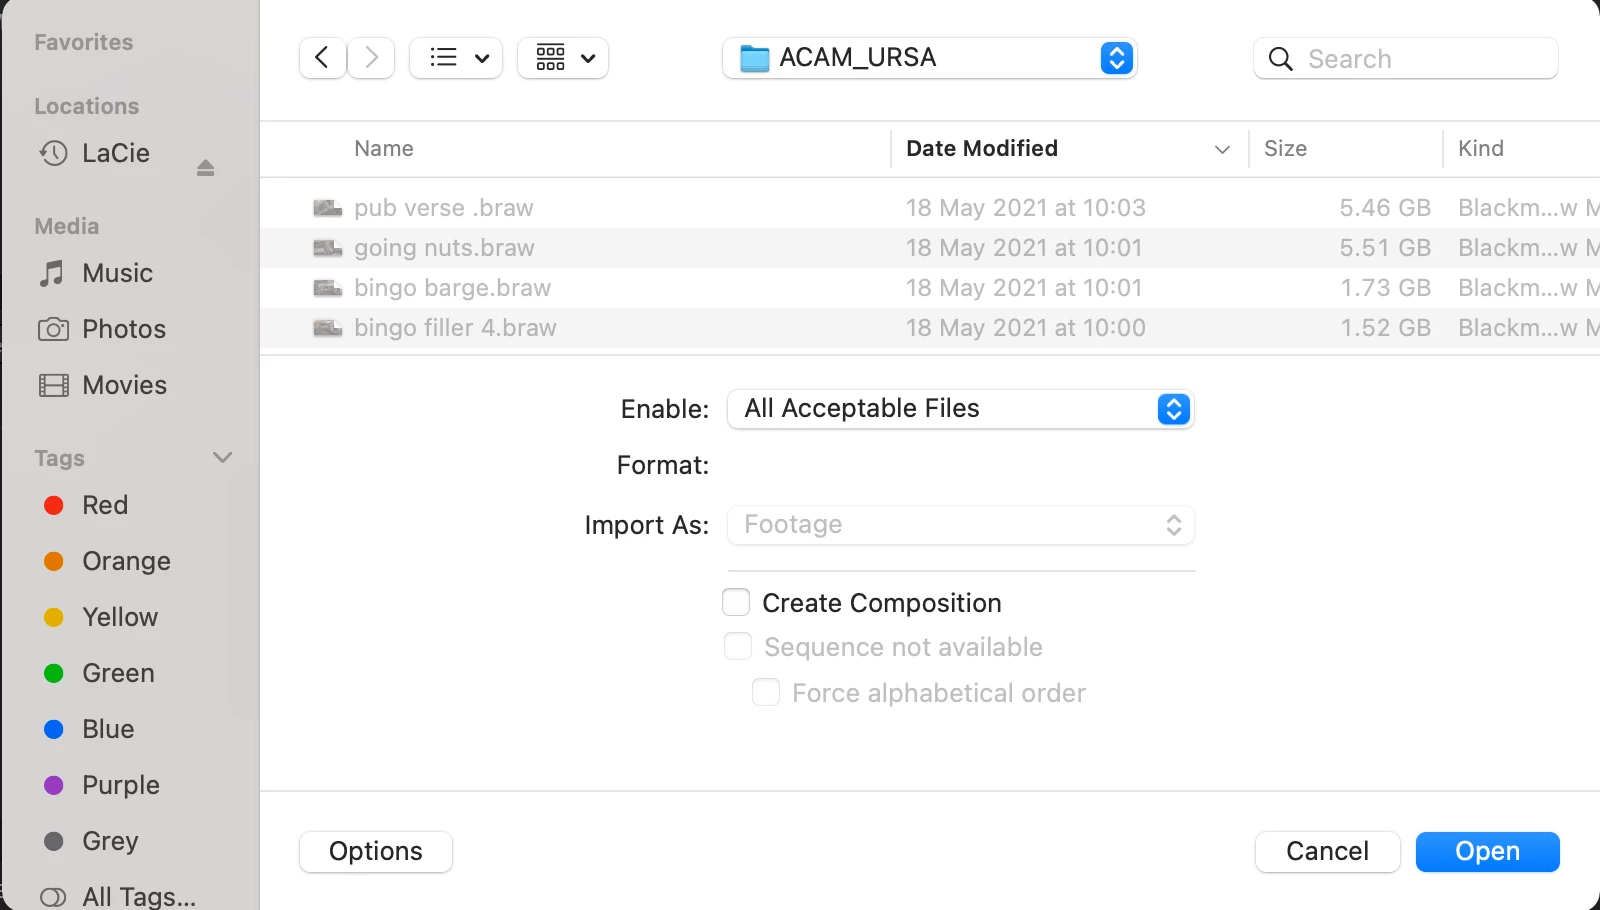Enable the Create Composition checkbox

(736, 603)
